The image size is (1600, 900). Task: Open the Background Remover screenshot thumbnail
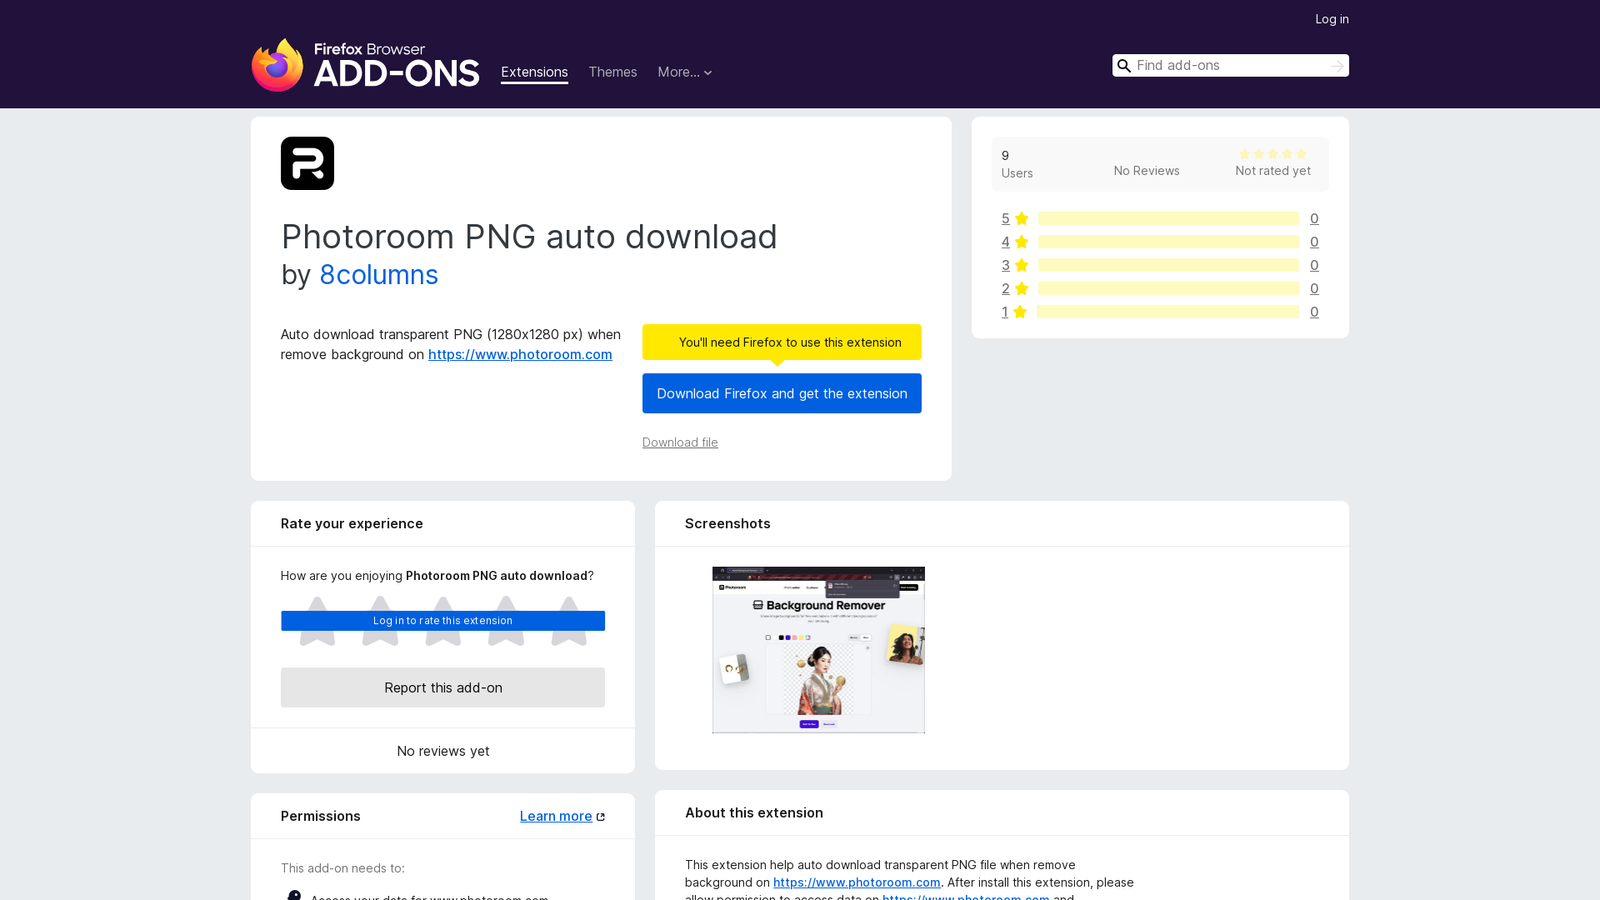click(818, 650)
